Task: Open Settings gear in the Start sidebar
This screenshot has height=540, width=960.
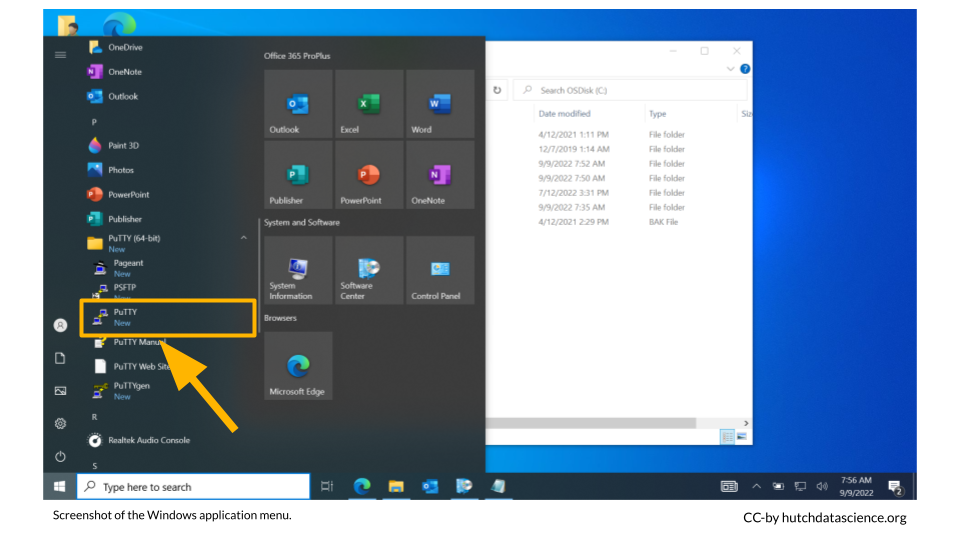Action: pyautogui.click(x=60, y=424)
